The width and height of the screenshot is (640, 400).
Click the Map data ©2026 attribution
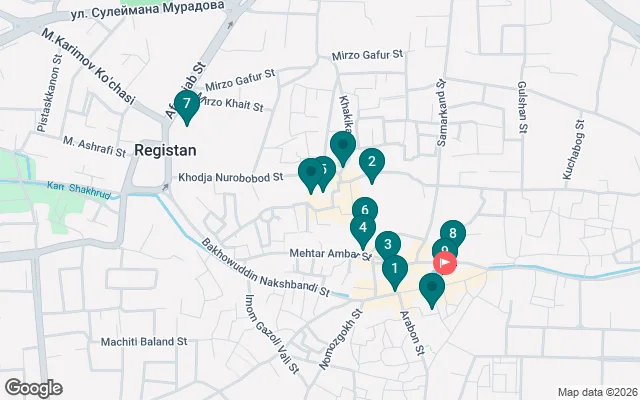[596, 391]
